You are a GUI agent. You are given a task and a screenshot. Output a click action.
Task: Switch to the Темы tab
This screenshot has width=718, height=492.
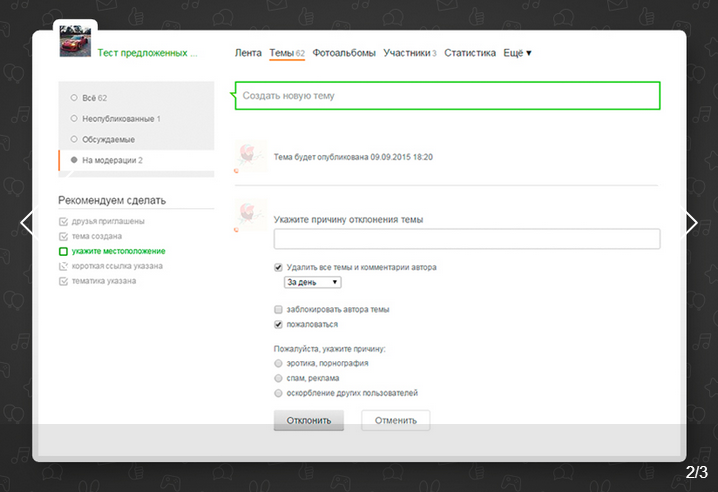point(287,53)
